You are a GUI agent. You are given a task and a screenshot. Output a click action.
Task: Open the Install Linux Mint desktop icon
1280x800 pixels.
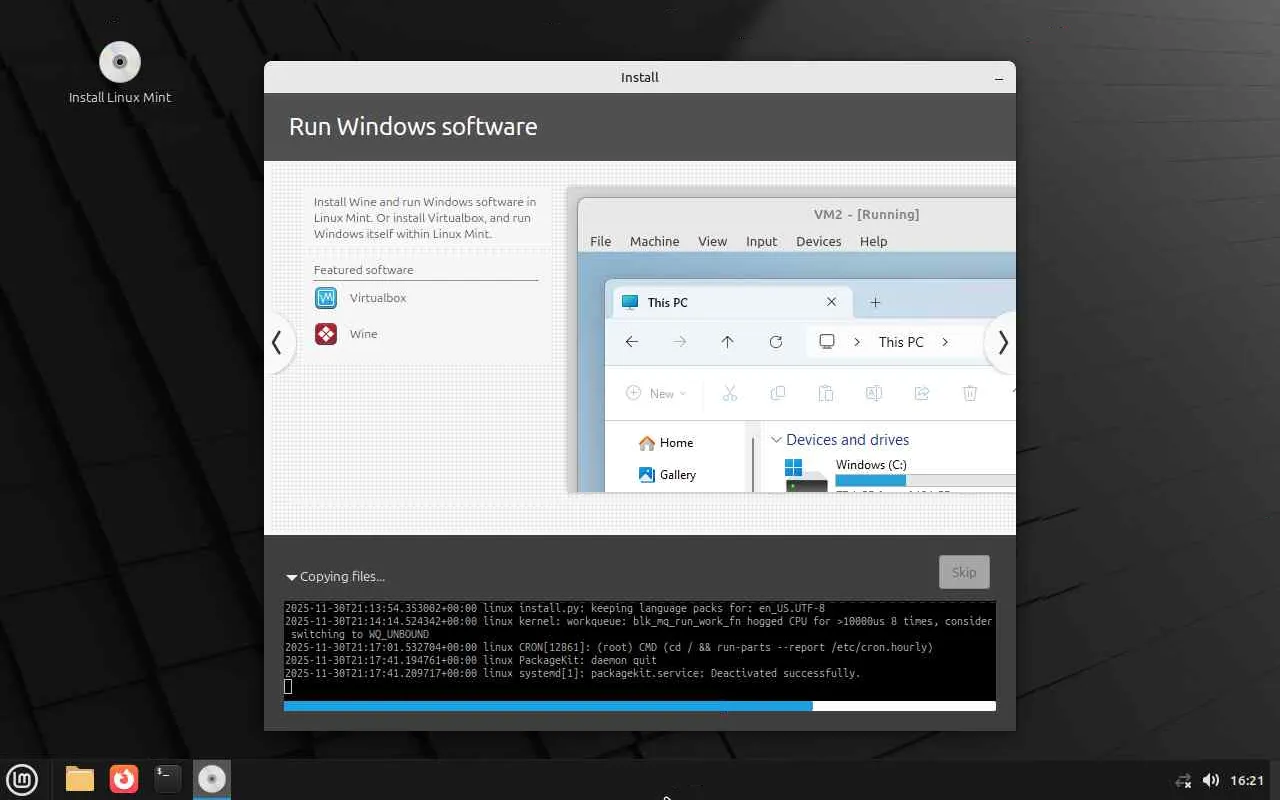120,72
